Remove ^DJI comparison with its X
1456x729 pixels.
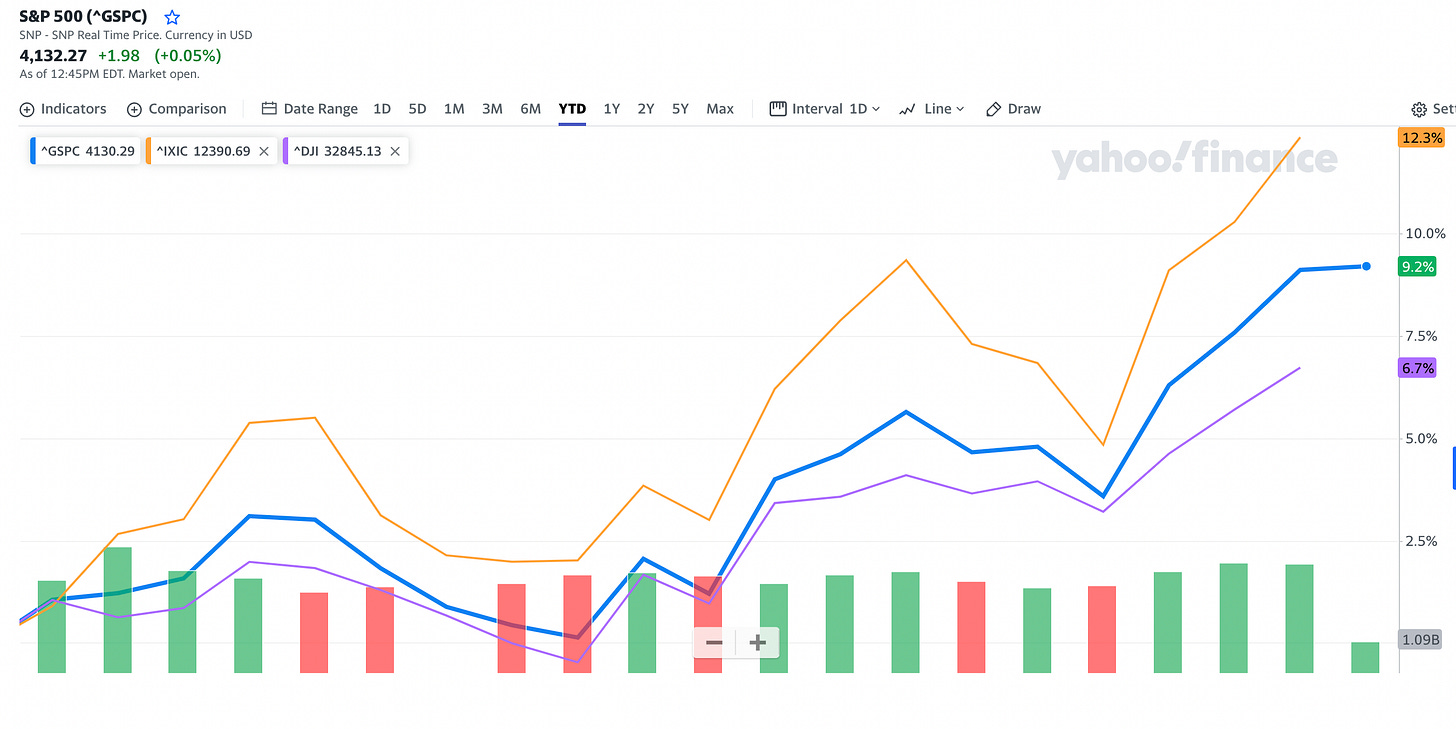[395, 151]
